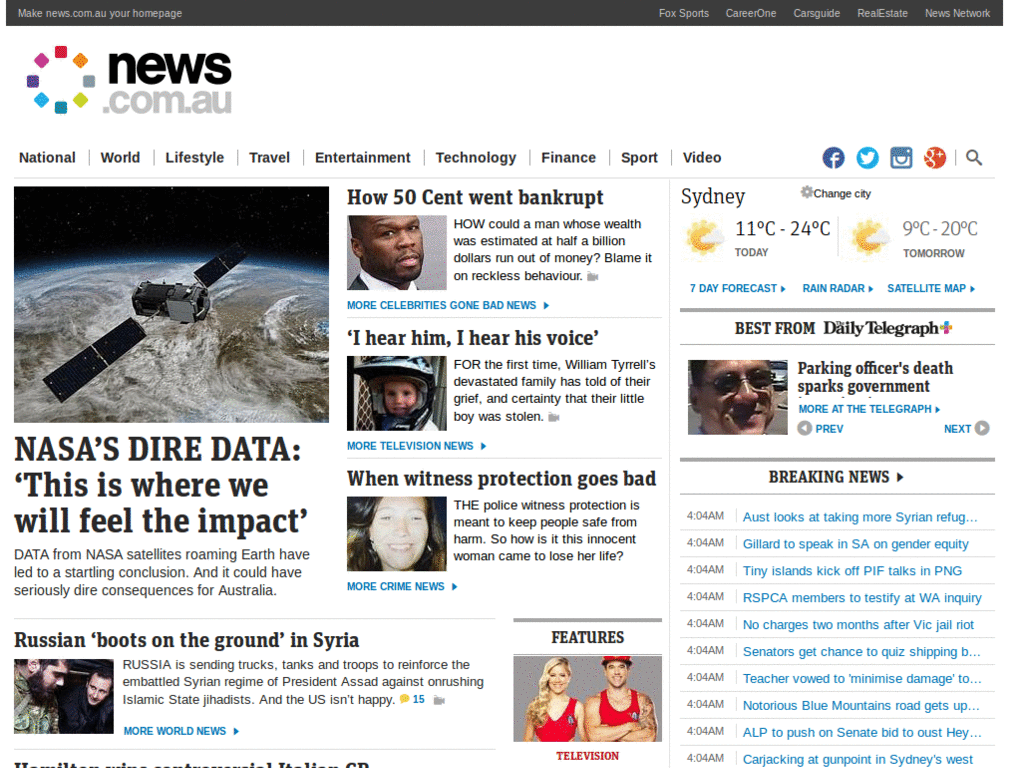The width and height of the screenshot is (1024, 768).
Task: Click the Daily Telegraph logo
Action: pyautogui.click(x=887, y=328)
